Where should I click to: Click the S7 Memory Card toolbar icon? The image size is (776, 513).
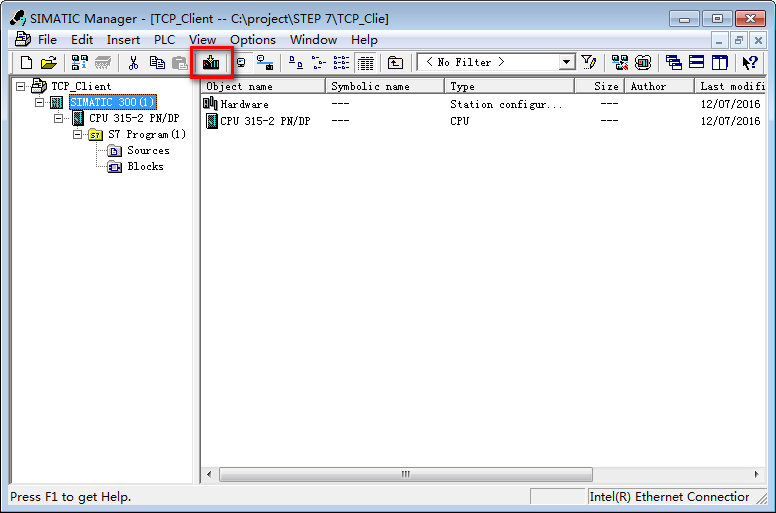[x=103, y=62]
